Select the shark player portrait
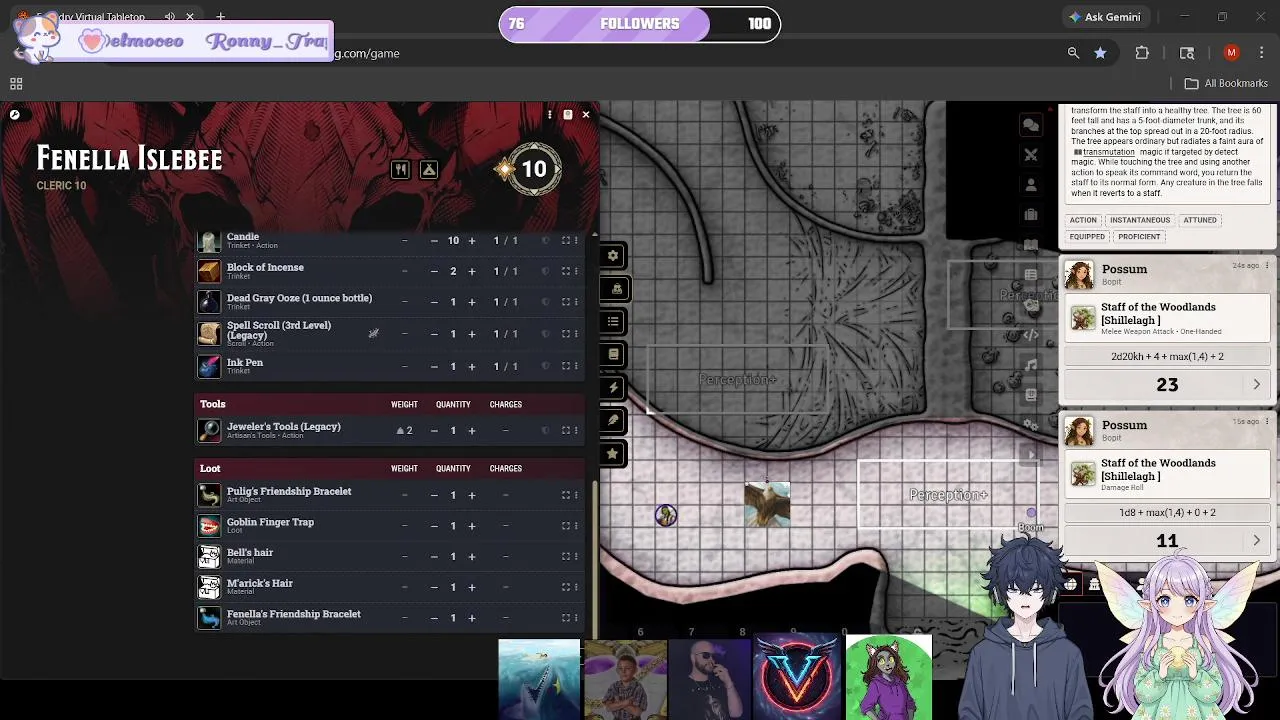 pyautogui.click(x=539, y=680)
